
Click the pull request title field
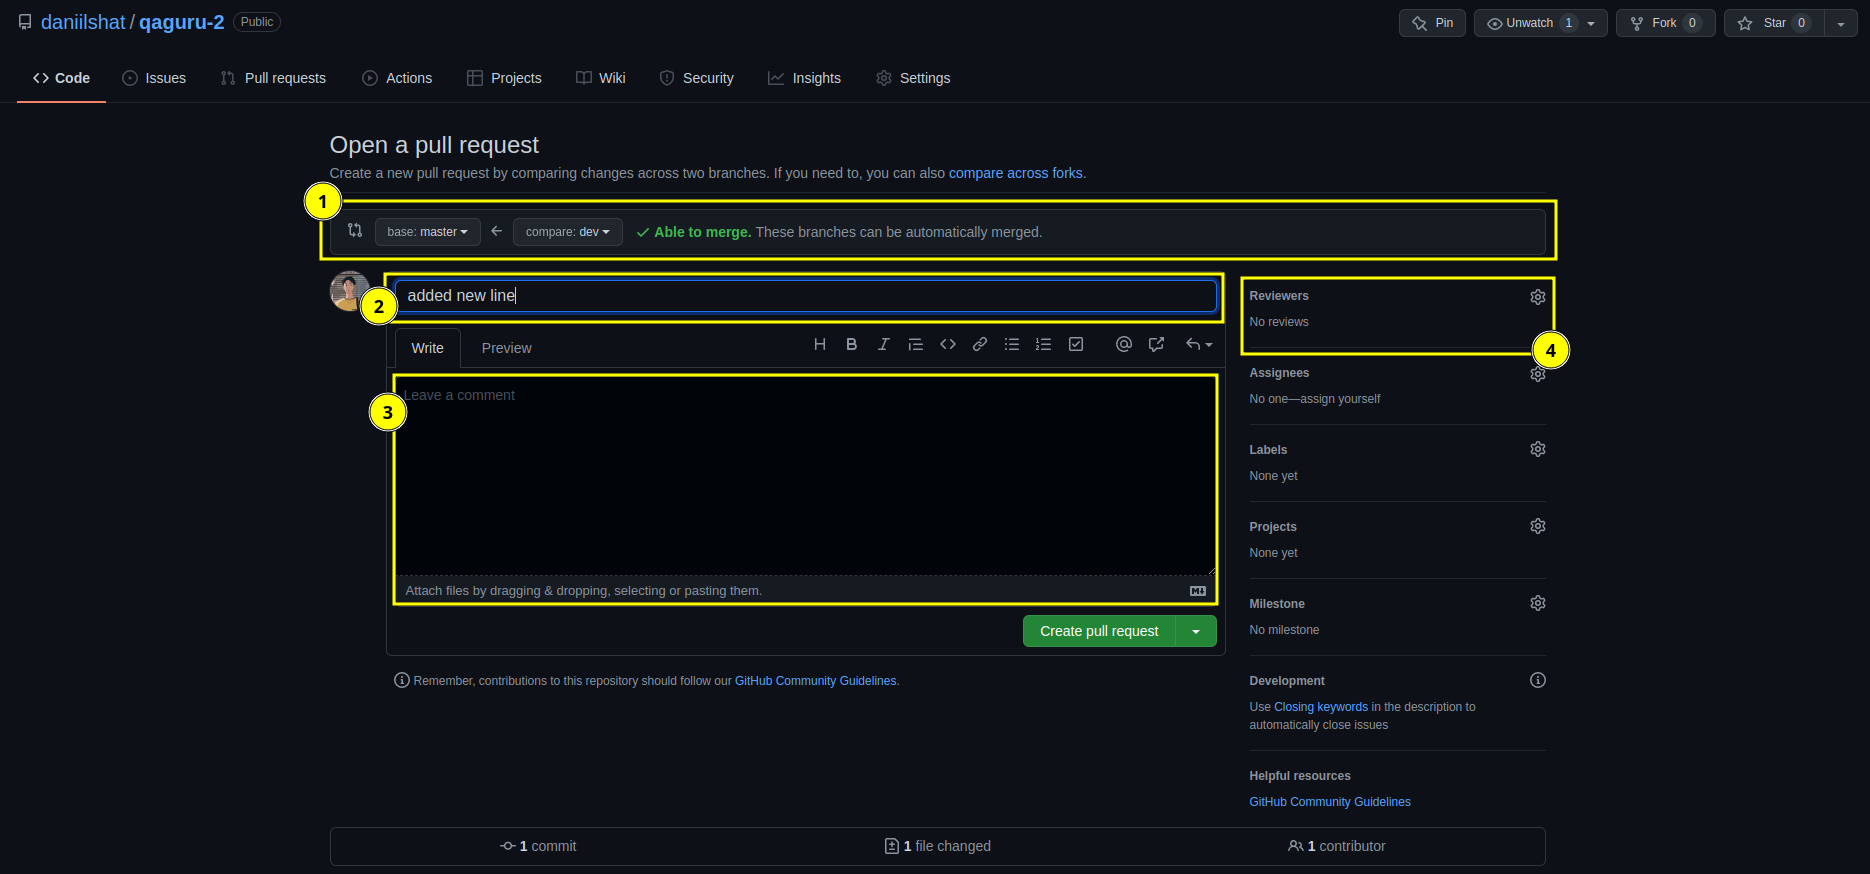click(x=806, y=296)
